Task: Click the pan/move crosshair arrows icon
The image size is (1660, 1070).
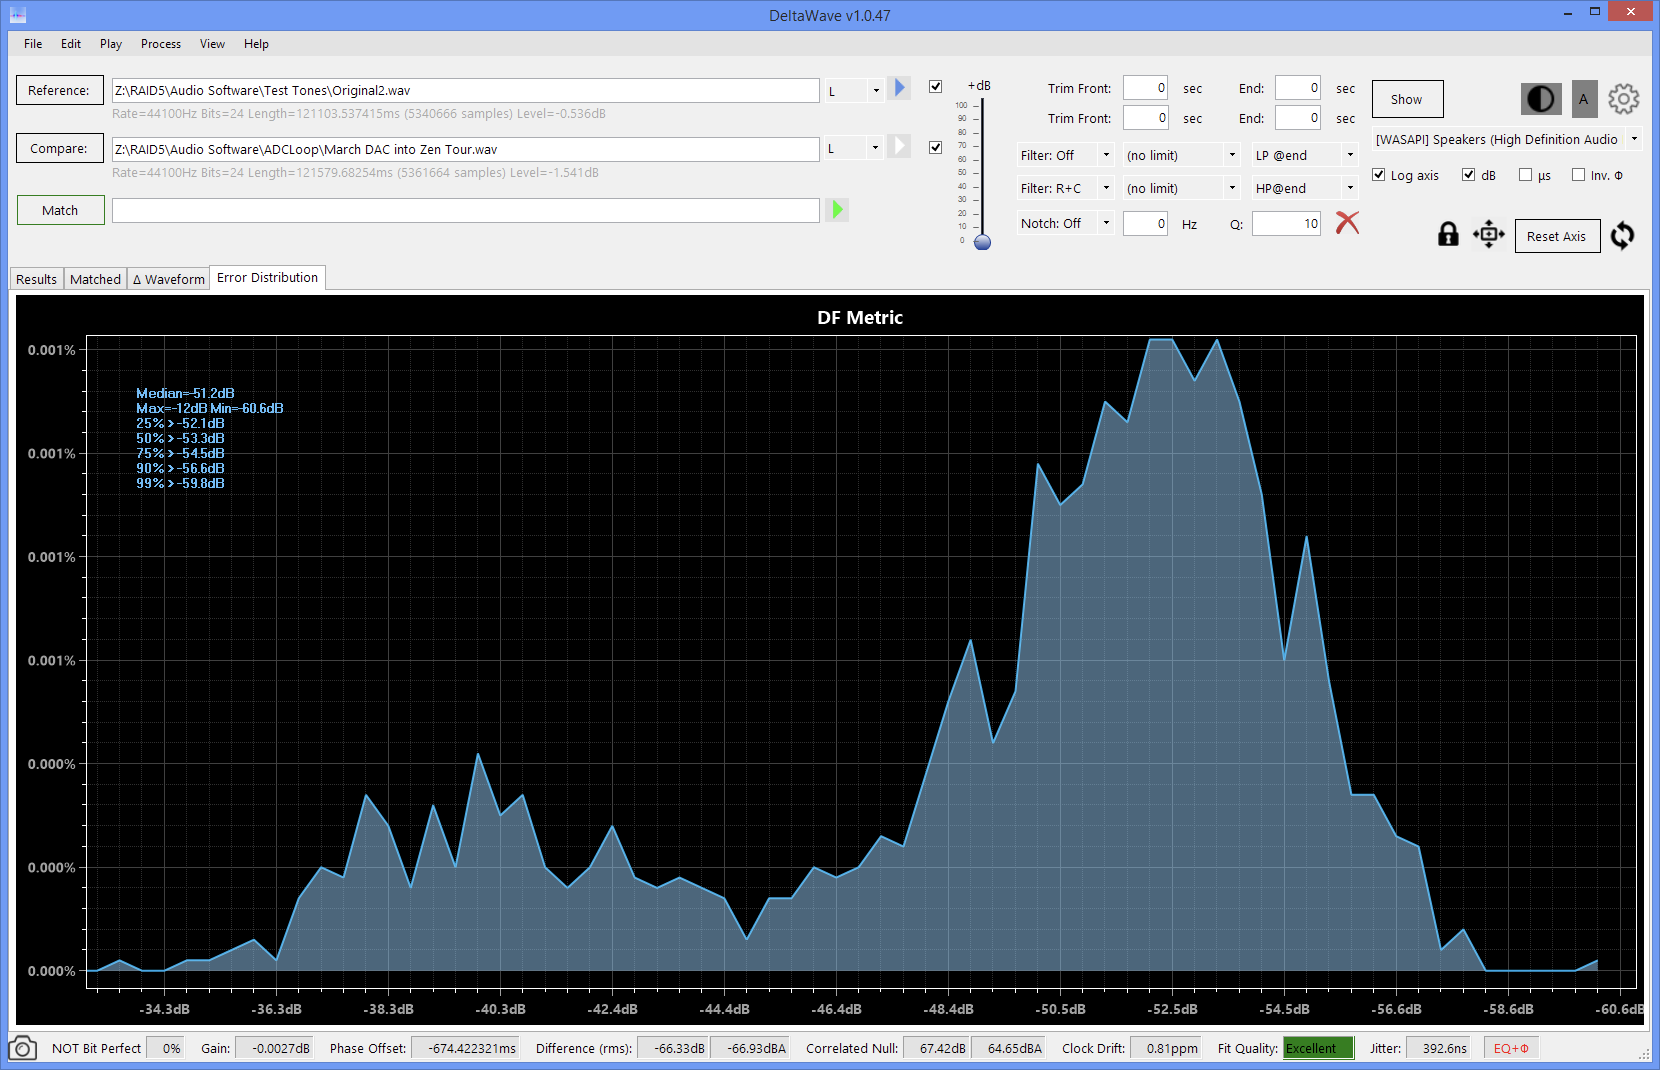Action: pyautogui.click(x=1488, y=234)
